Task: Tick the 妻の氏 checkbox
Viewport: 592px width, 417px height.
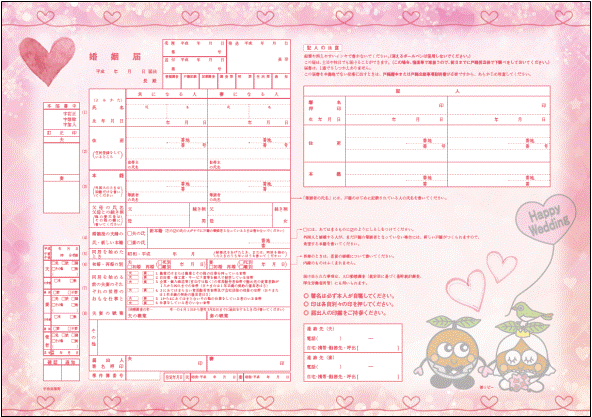Action: [130, 242]
